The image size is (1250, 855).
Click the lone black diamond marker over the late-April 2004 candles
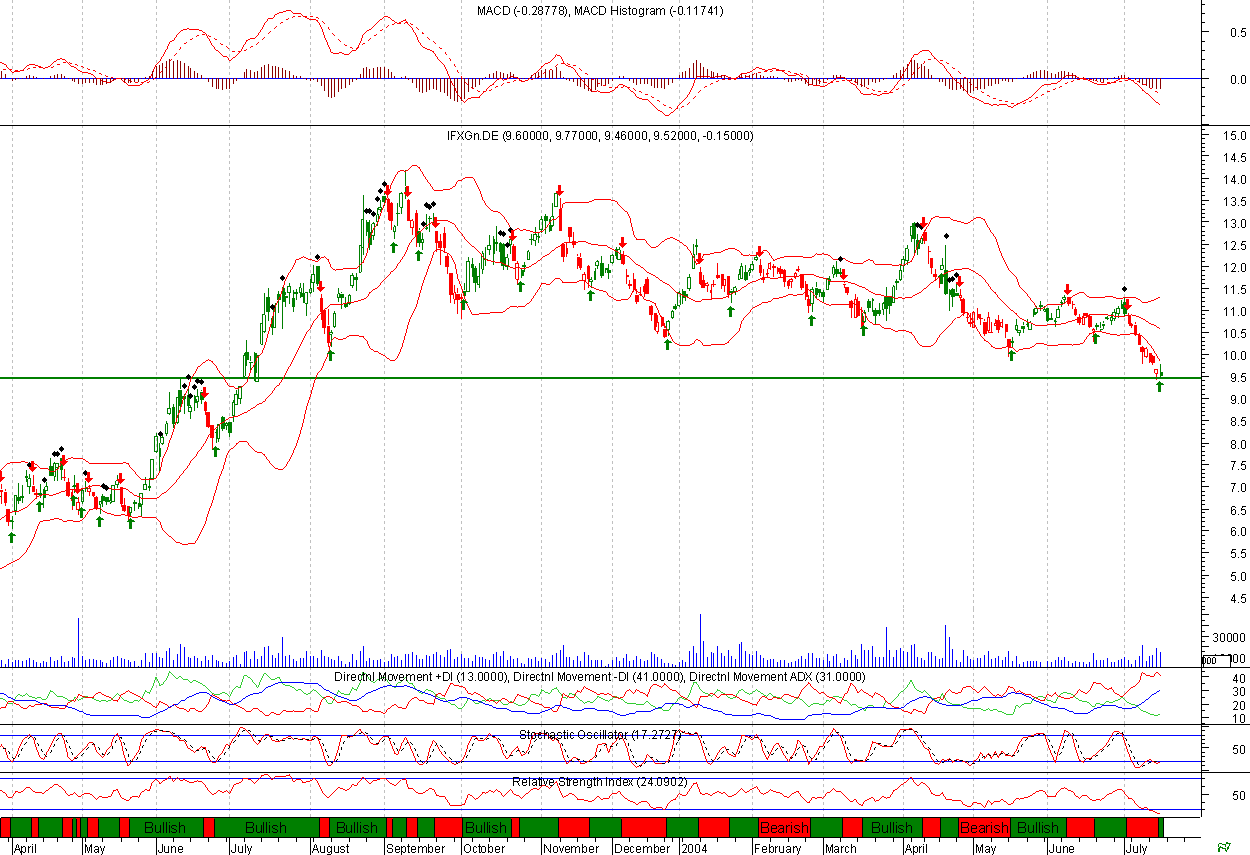pos(946,237)
